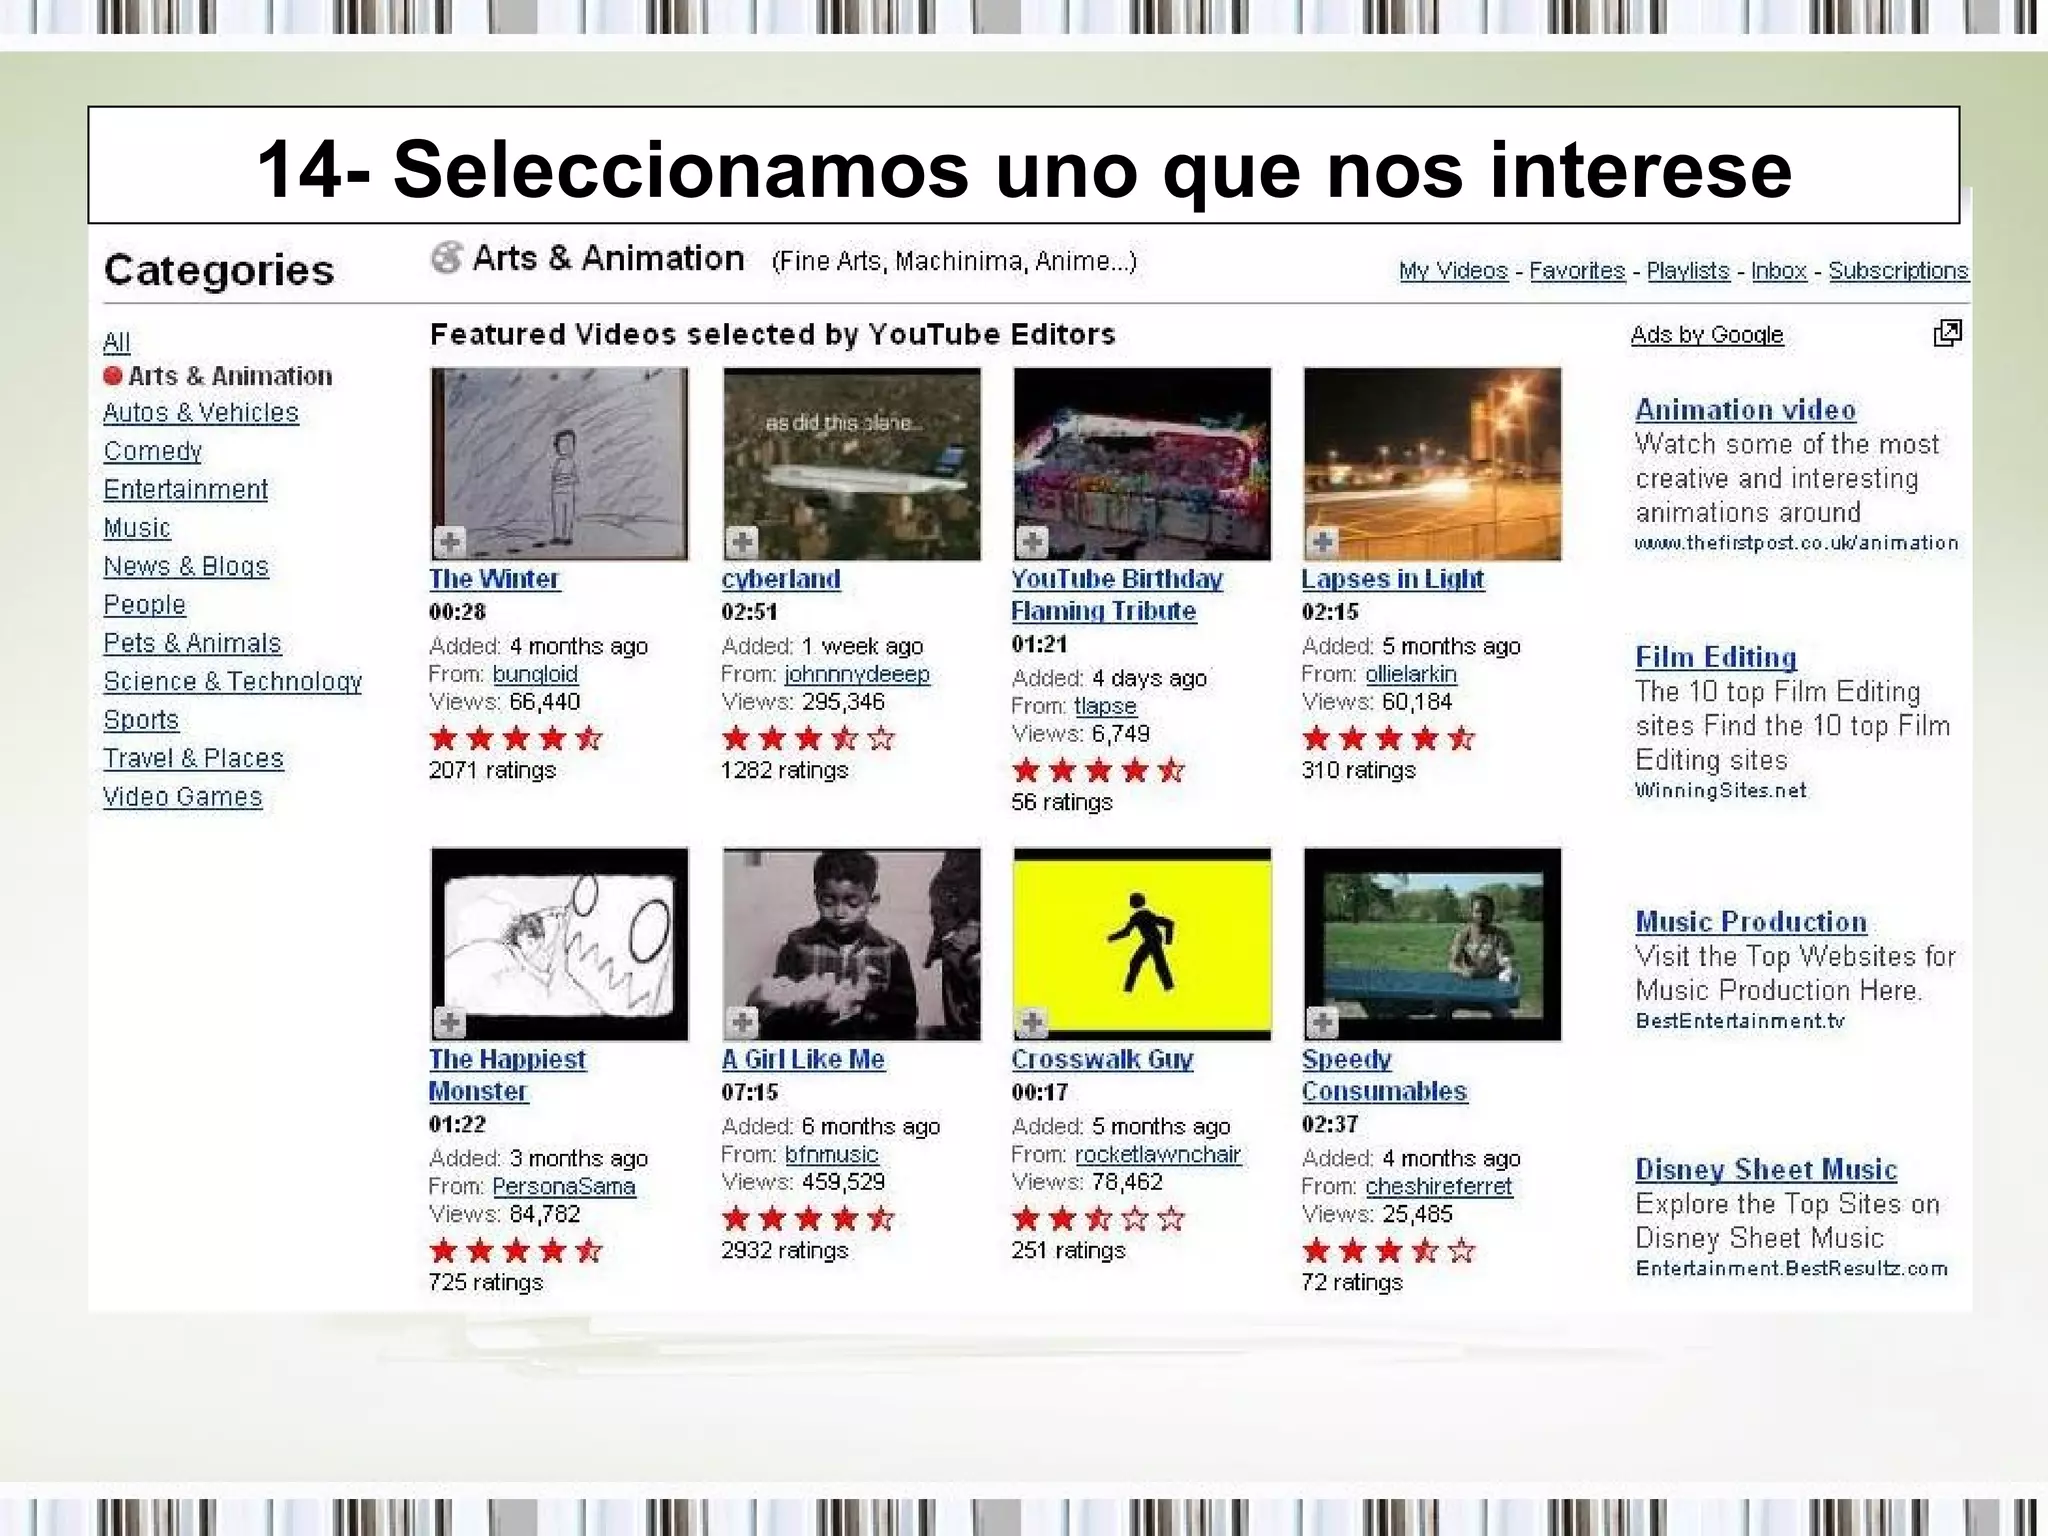Open Speedy Consumables title link
This screenshot has width=2048, height=1536.
[x=1384, y=1075]
